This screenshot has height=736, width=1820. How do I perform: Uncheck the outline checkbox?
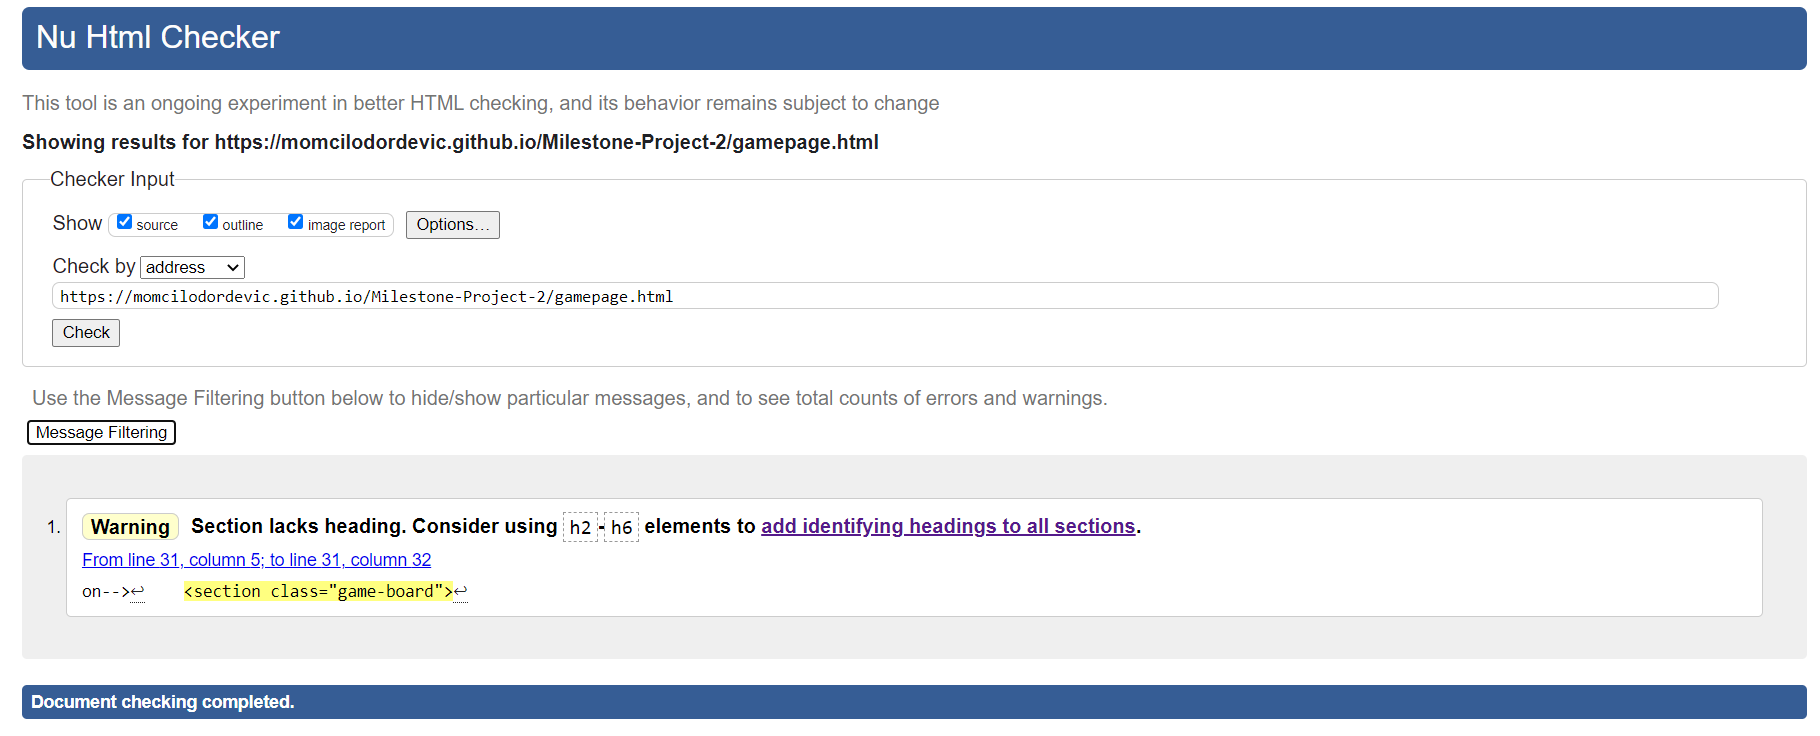tap(211, 222)
